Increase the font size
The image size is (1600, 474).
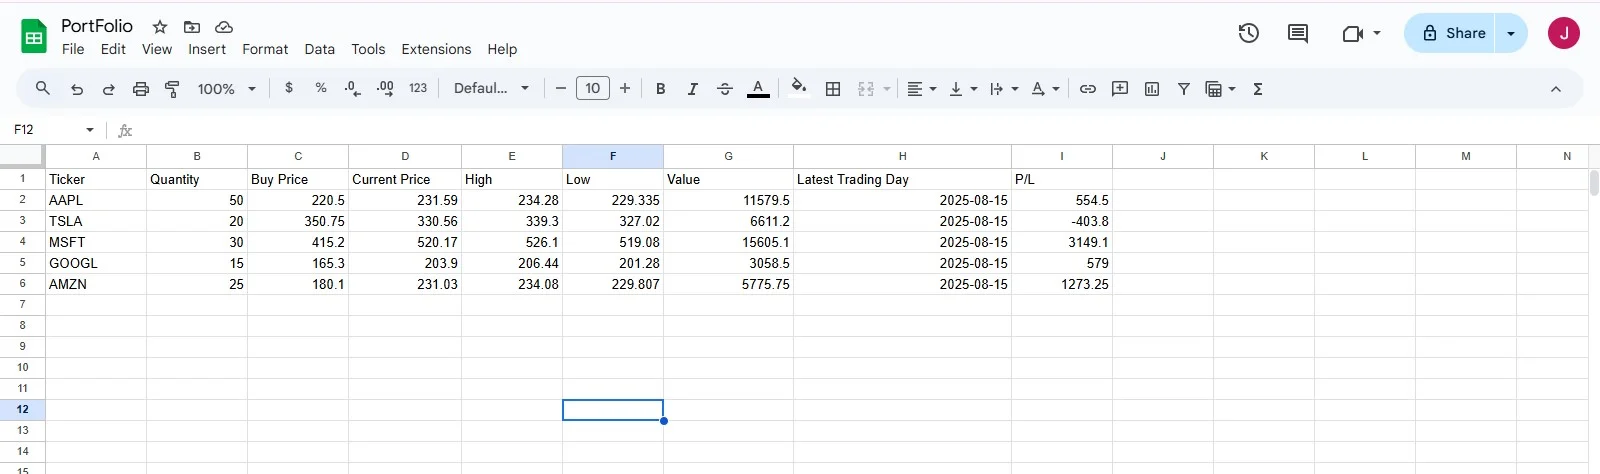(625, 89)
